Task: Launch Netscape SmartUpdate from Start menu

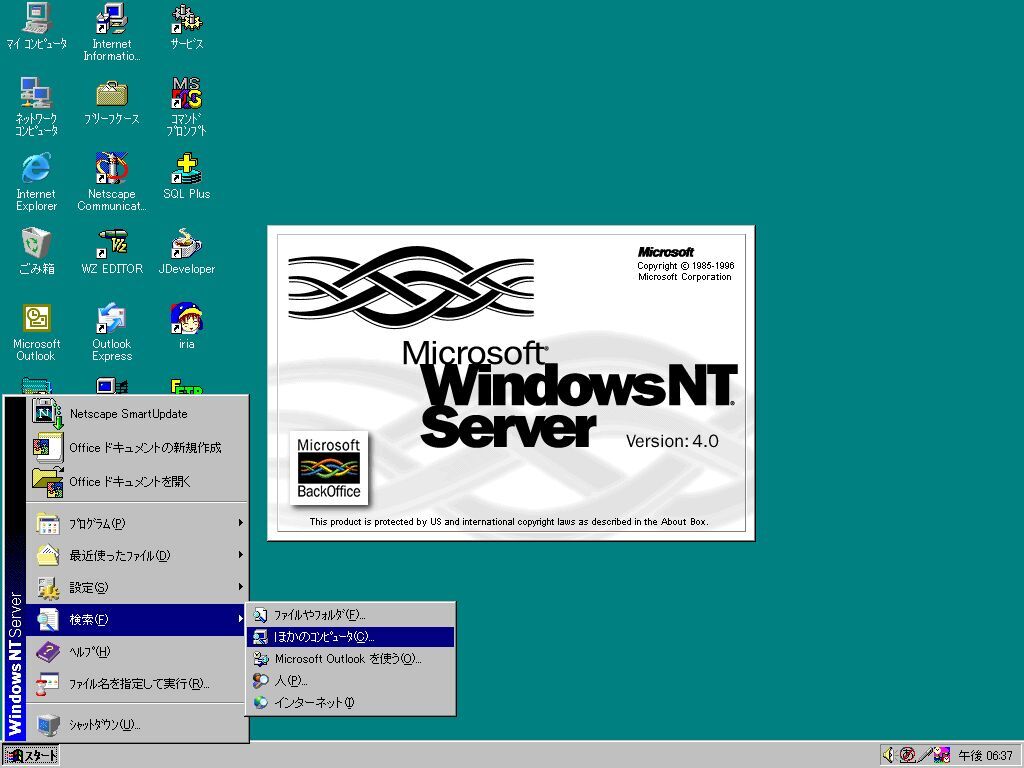Action: click(x=137, y=413)
